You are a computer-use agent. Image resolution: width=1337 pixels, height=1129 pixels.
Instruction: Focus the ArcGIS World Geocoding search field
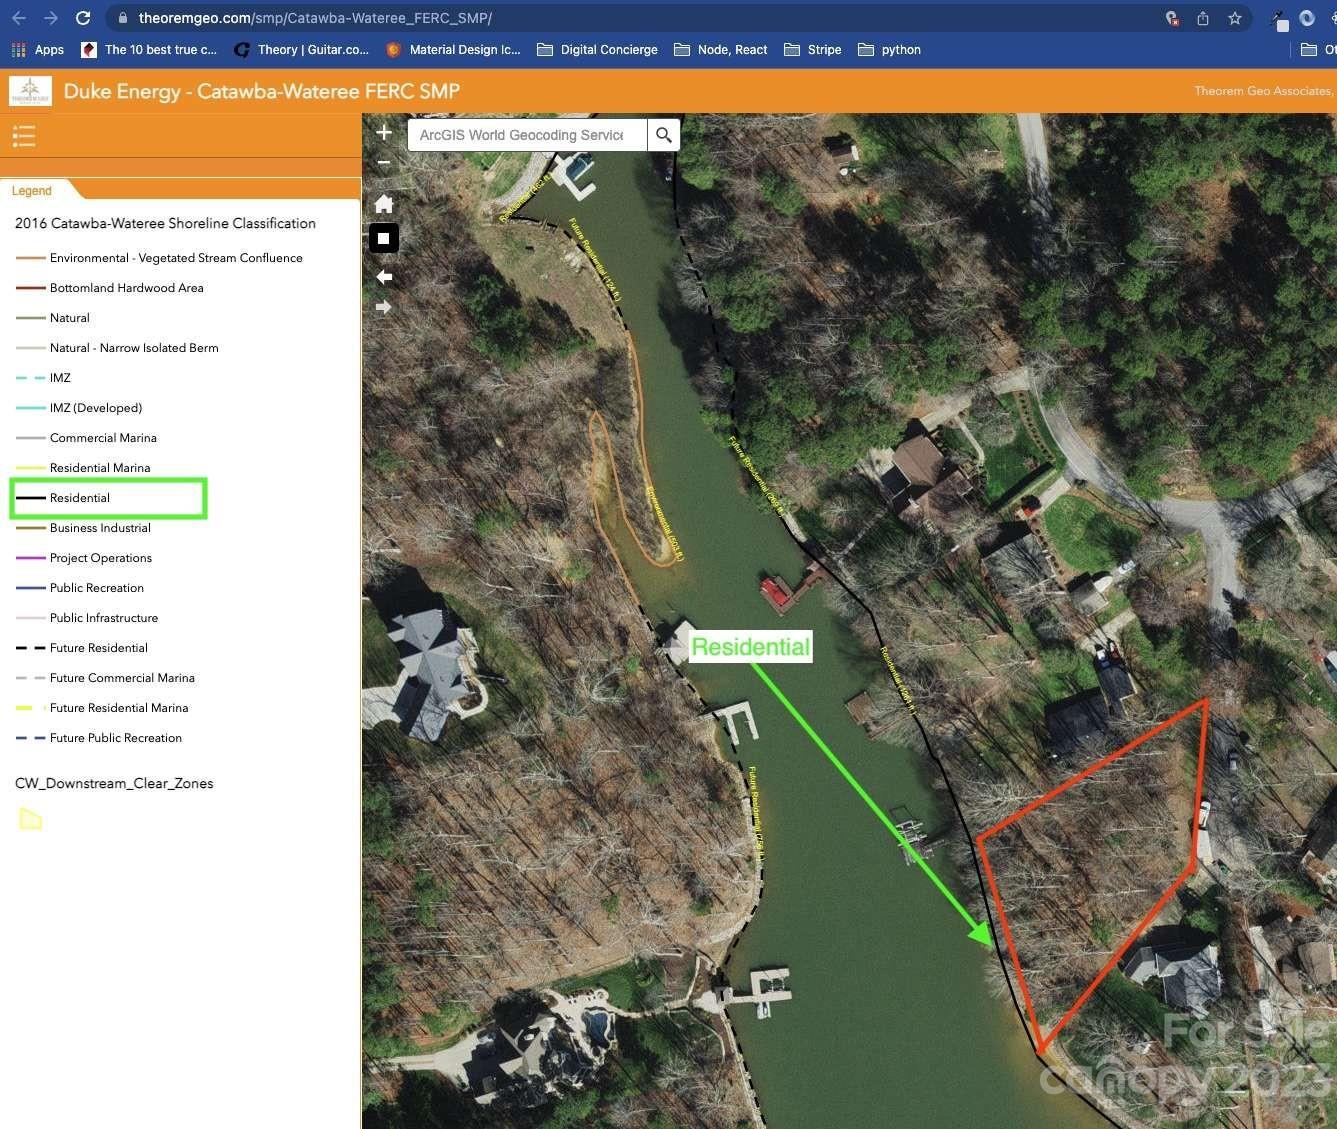pos(527,135)
